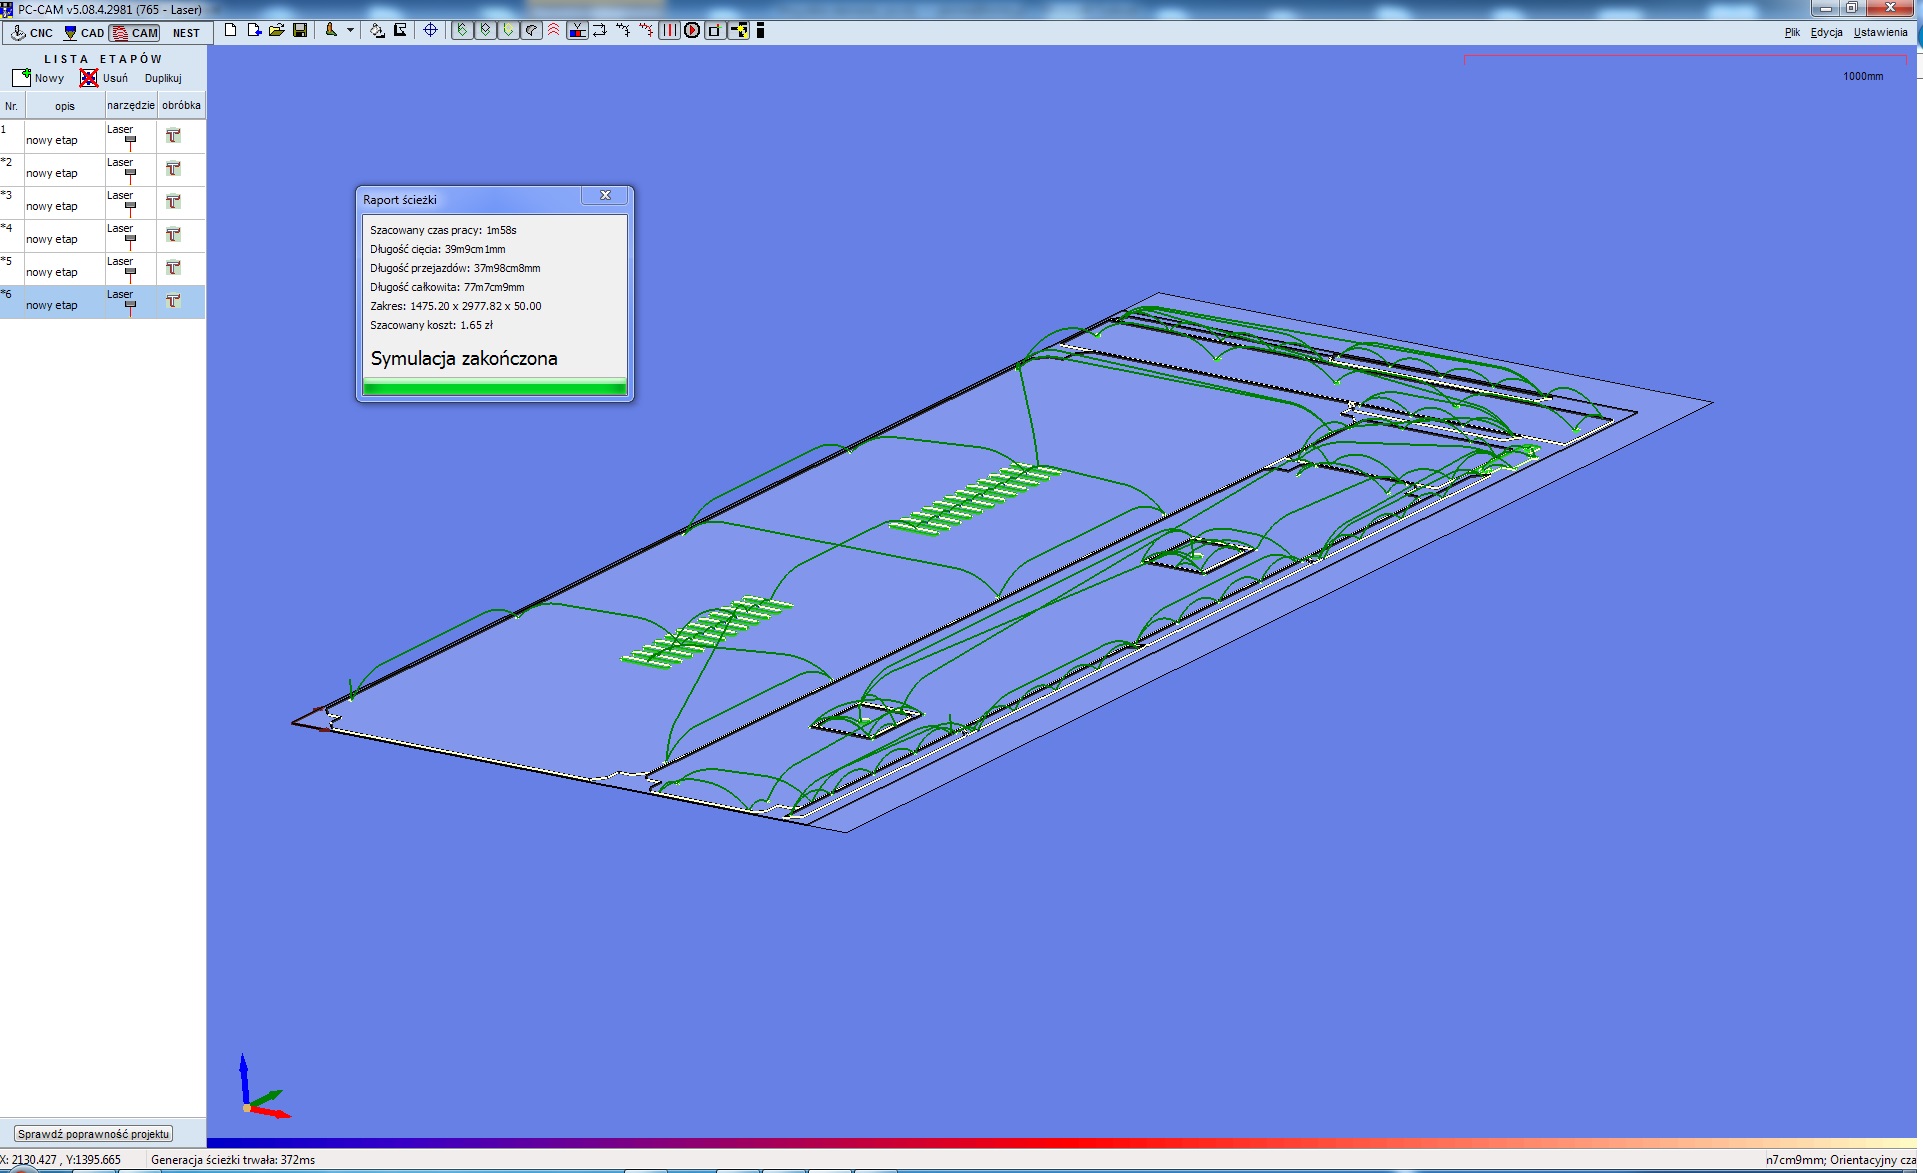
Task: Click the double arrow swap direction icon
Action: [600, 30]
